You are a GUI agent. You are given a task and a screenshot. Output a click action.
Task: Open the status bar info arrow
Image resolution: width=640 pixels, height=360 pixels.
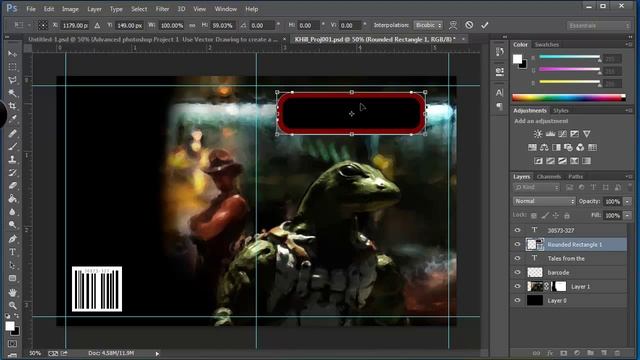157,353
